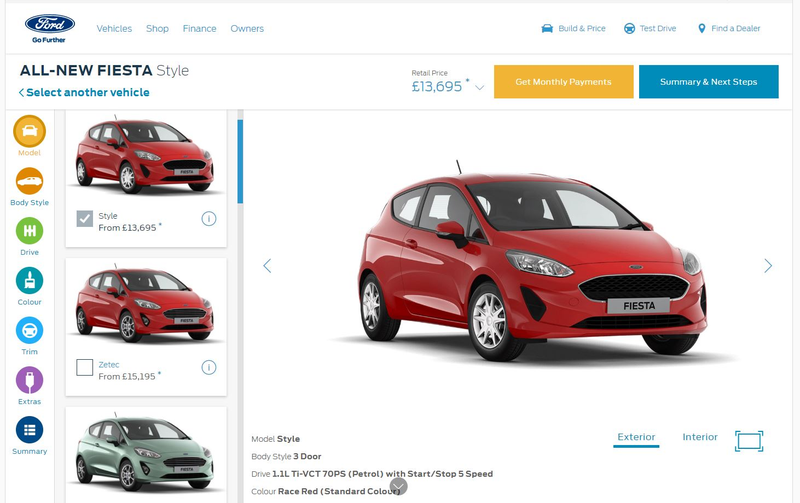This screenshot has width=800, height=503.
Task: Open the Vehicles menu
Action: (x=114, y=29)
